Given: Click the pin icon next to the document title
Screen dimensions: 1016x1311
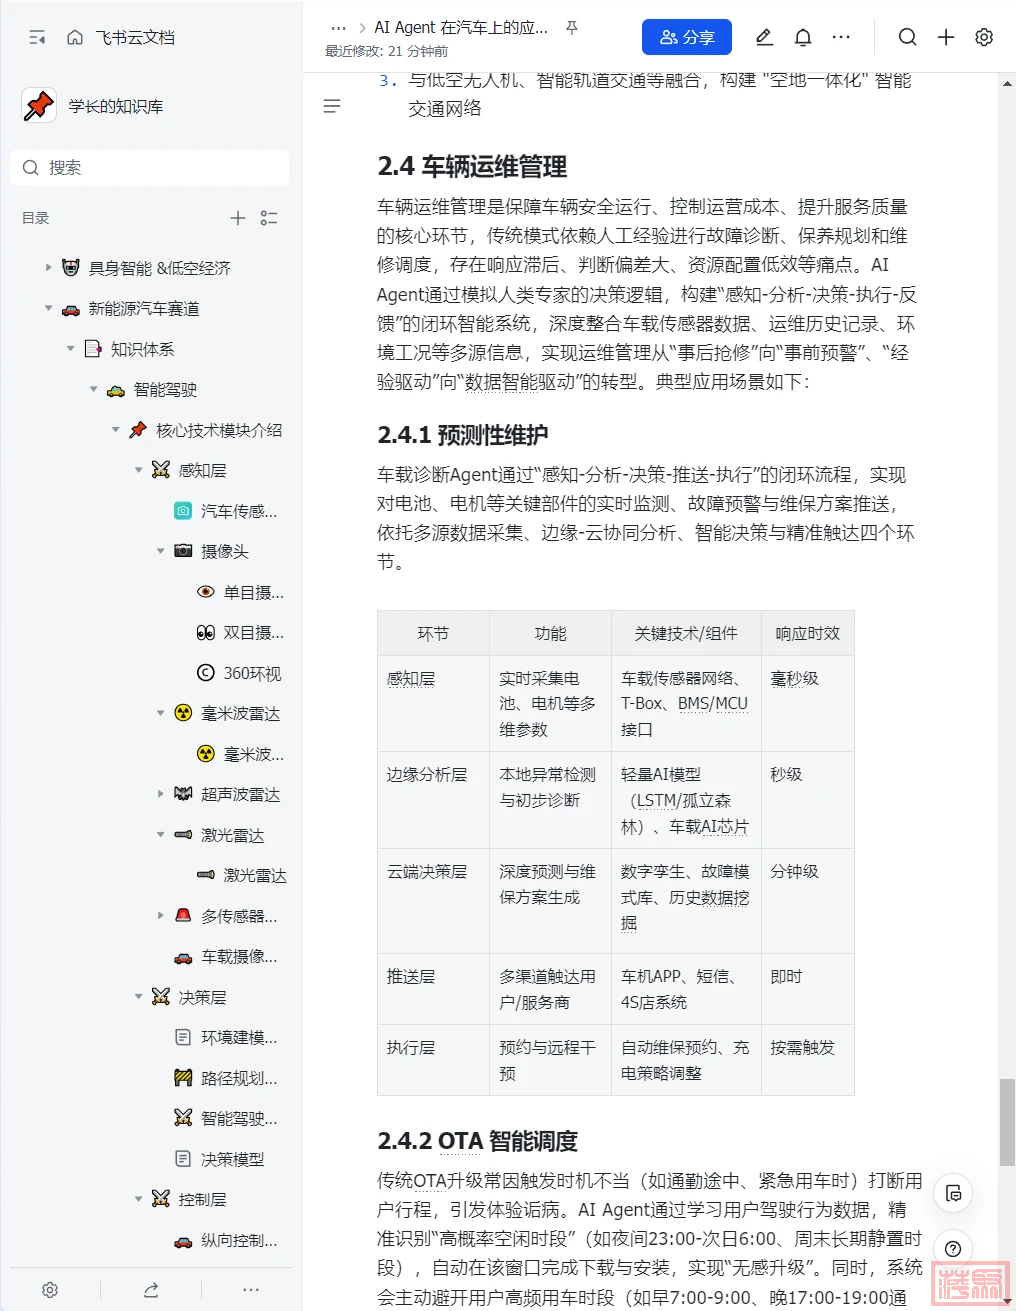Looking at the screenshot, I should 572,28.
